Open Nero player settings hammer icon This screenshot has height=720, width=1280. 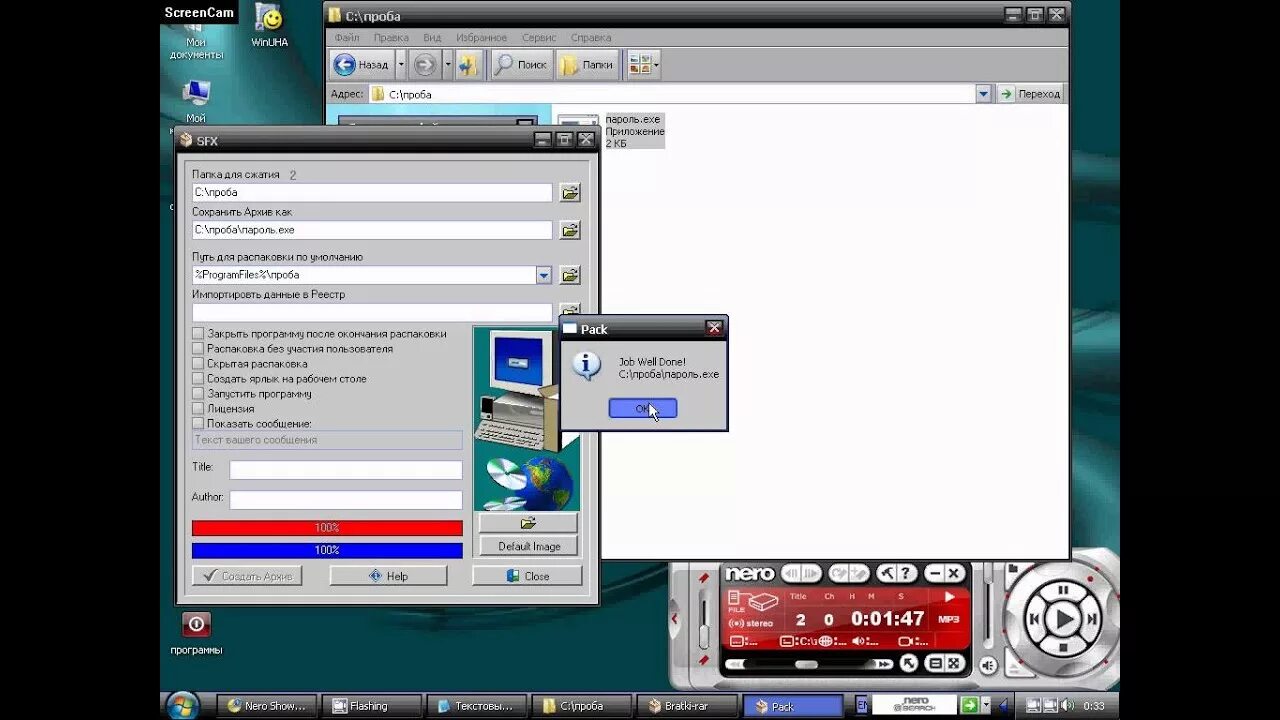click(x=885, y=573)
